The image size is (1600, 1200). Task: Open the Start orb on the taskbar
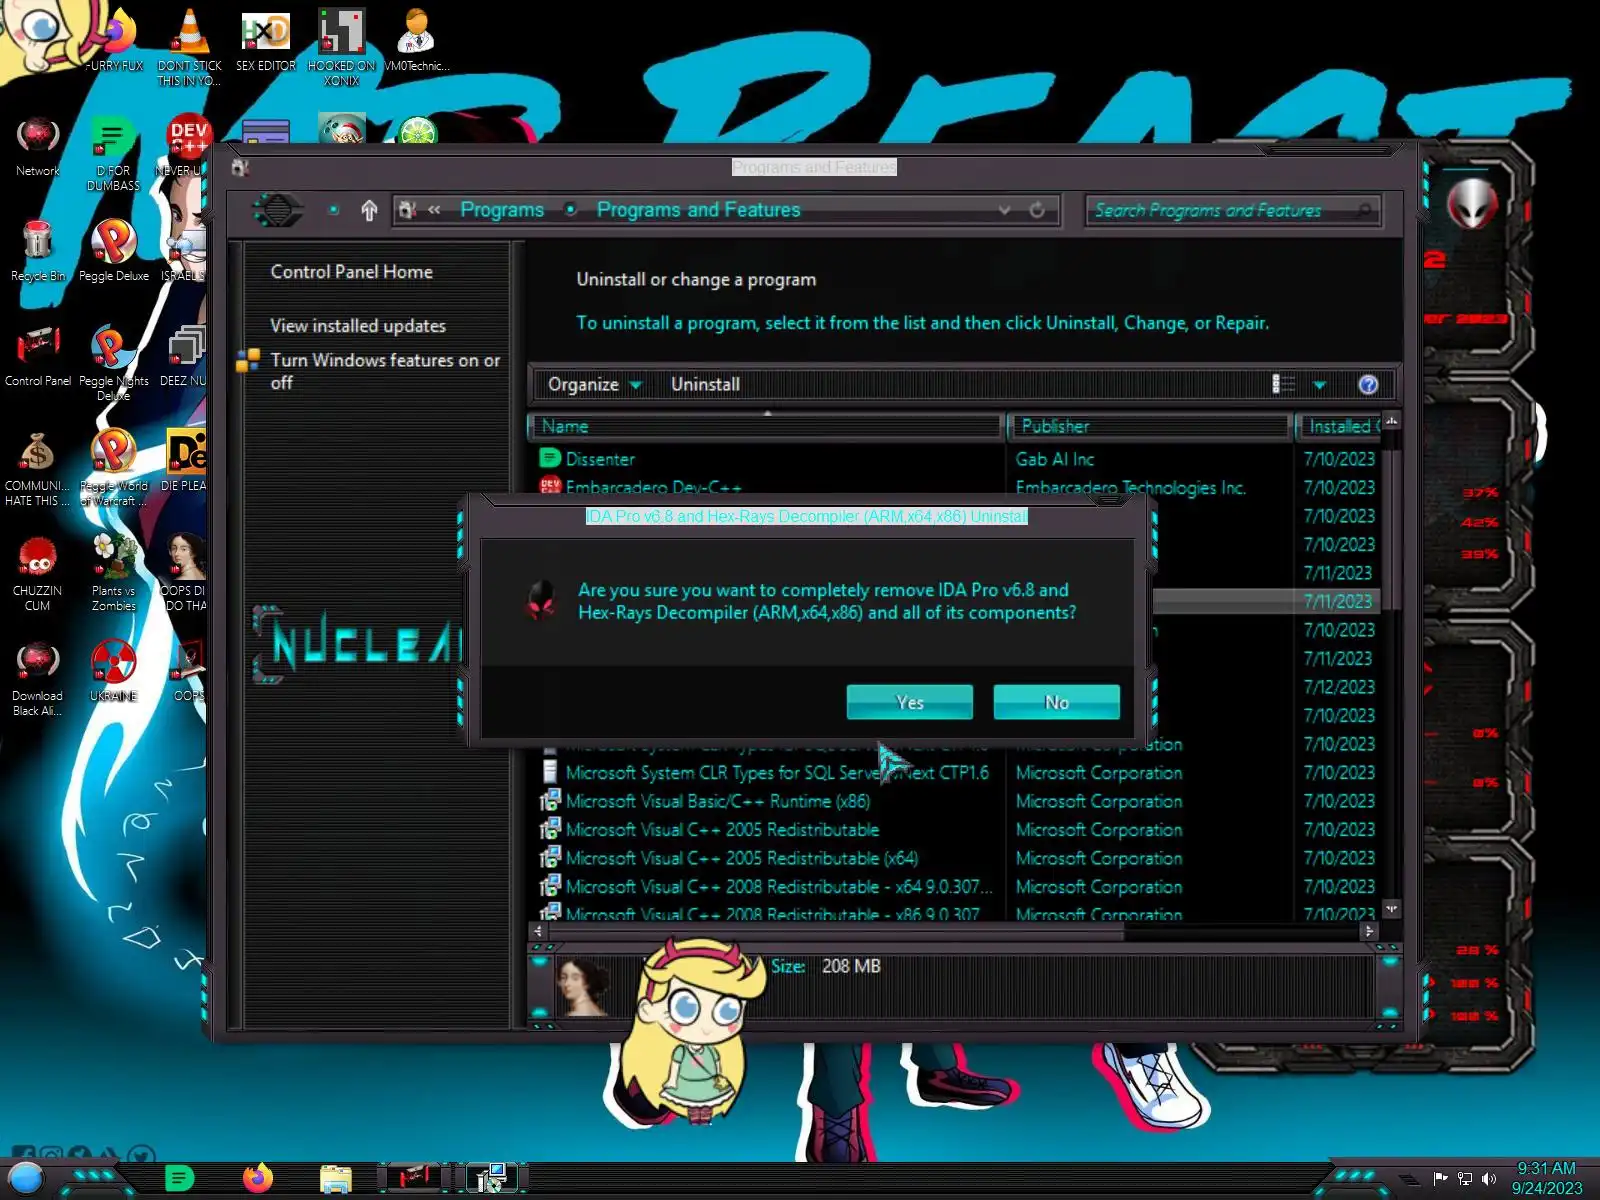pyautogui.click(x=27, y=1179)
